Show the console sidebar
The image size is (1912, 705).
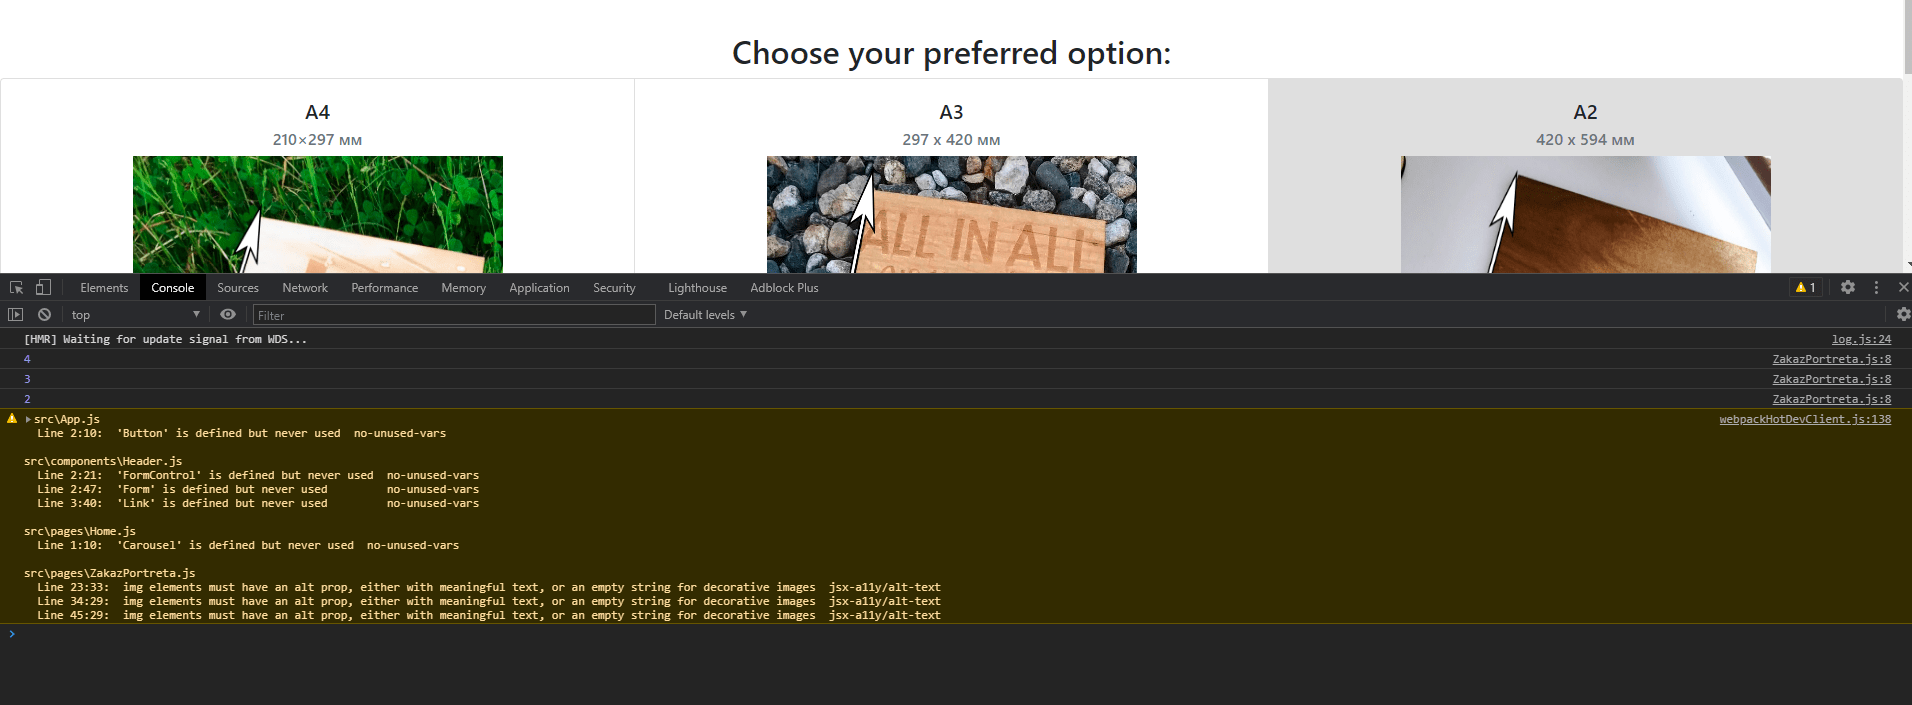(x=15, y=314)
